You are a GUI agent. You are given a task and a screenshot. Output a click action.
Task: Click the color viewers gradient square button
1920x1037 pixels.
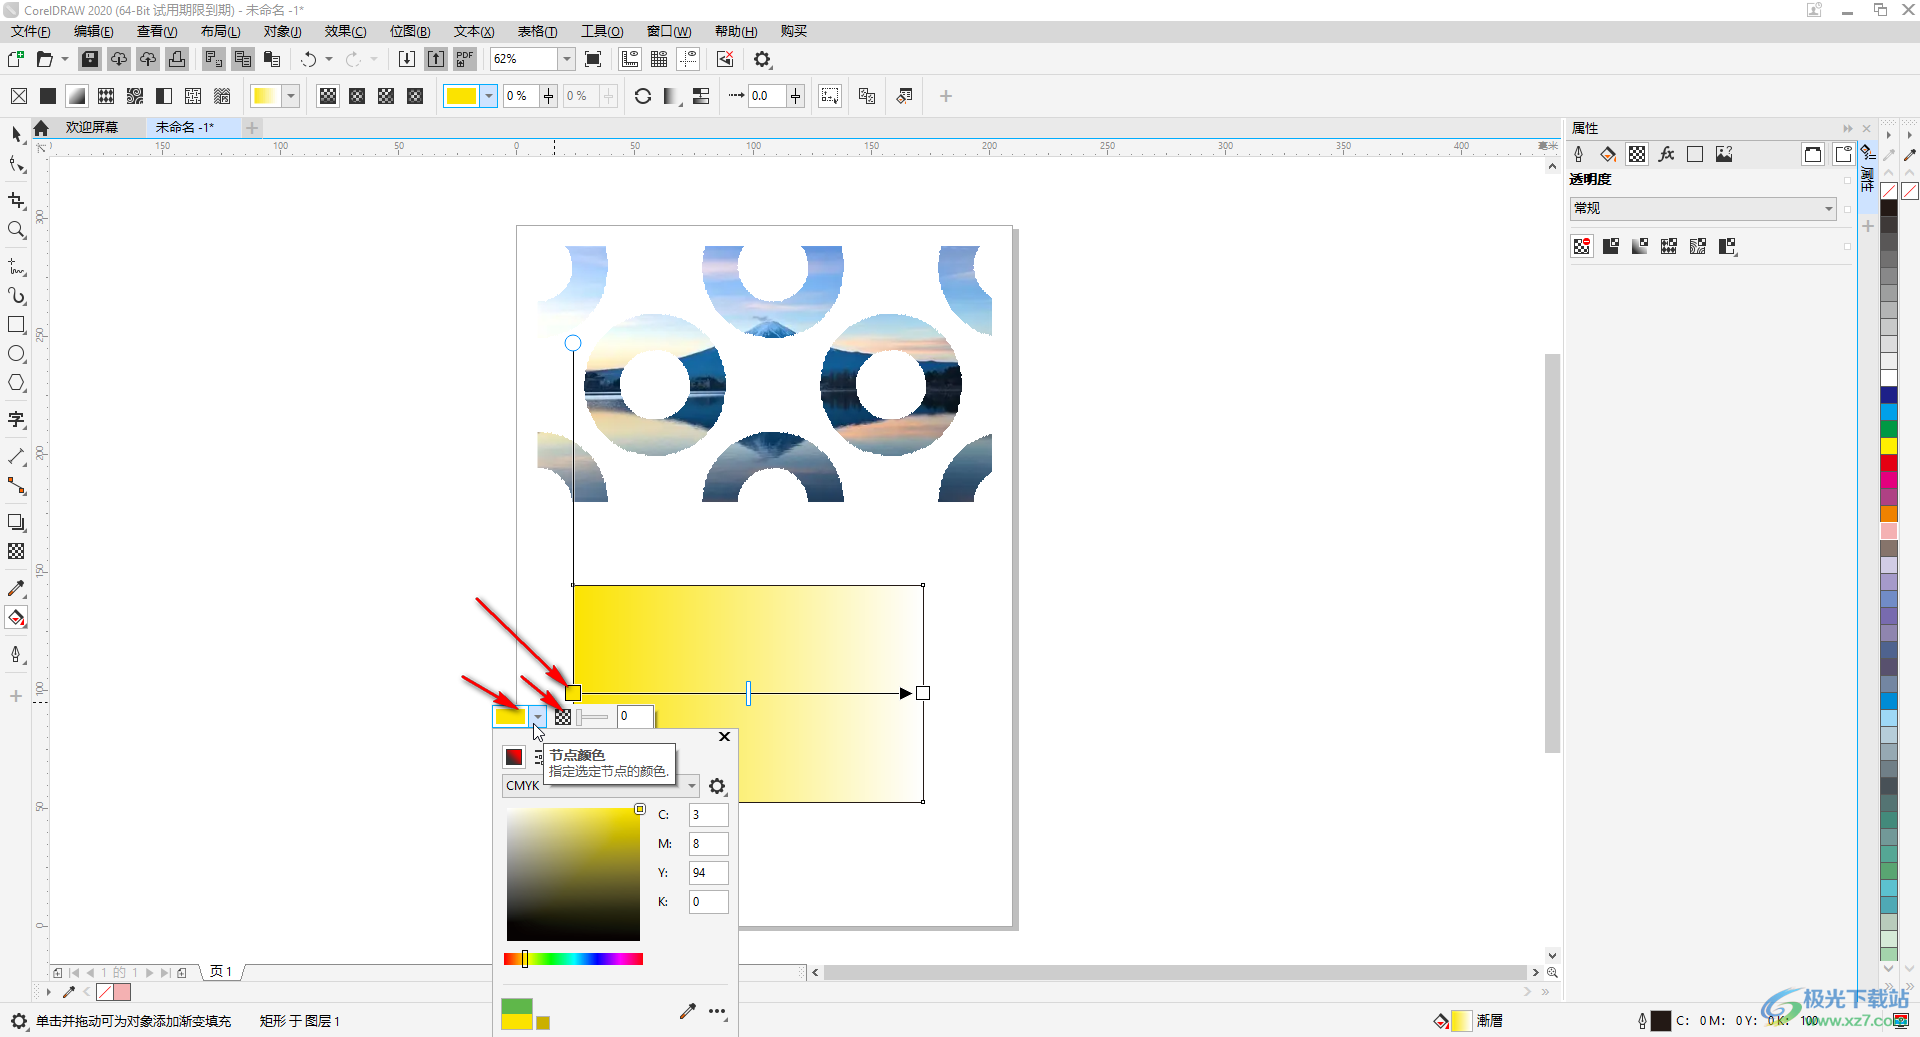click(x=514, y=757)
